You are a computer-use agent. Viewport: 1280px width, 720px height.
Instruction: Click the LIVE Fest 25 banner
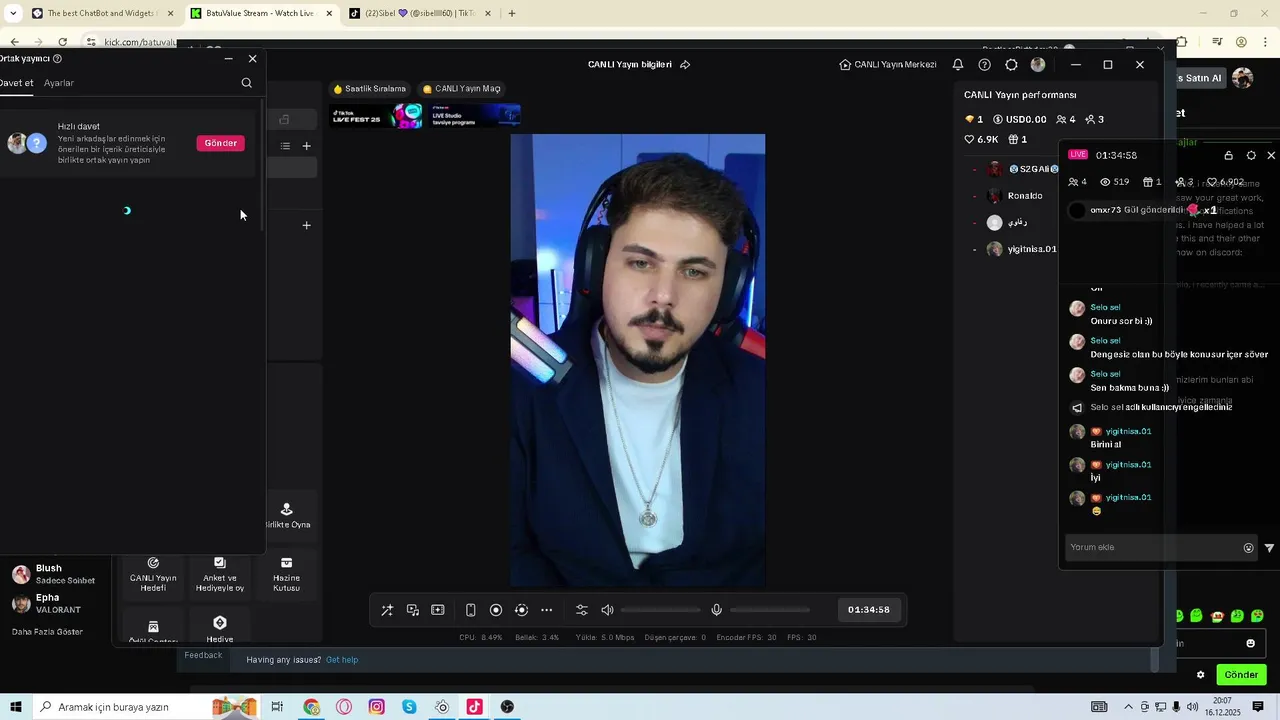[x=375, y=116]
